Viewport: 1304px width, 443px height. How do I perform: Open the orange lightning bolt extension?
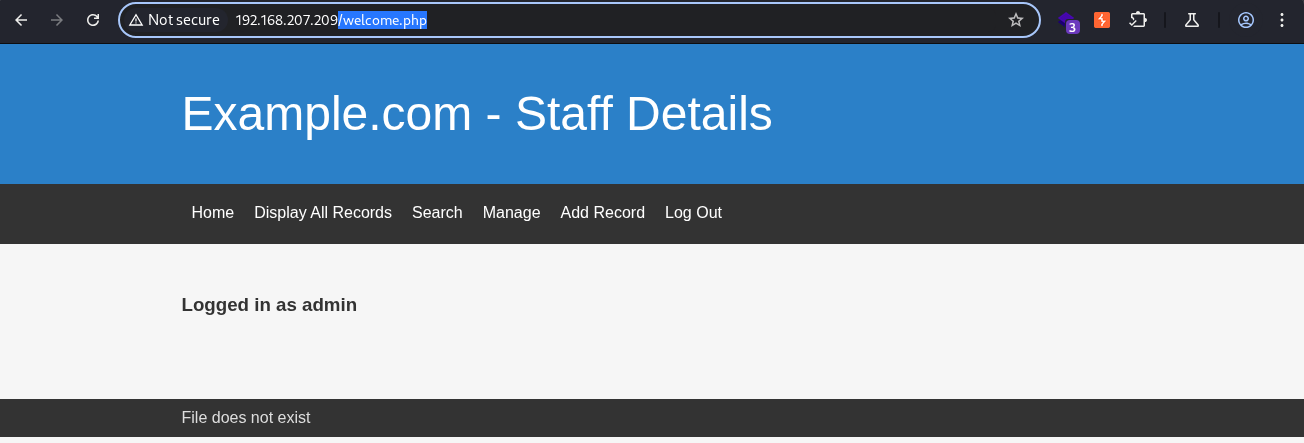tap(1102, 20)
